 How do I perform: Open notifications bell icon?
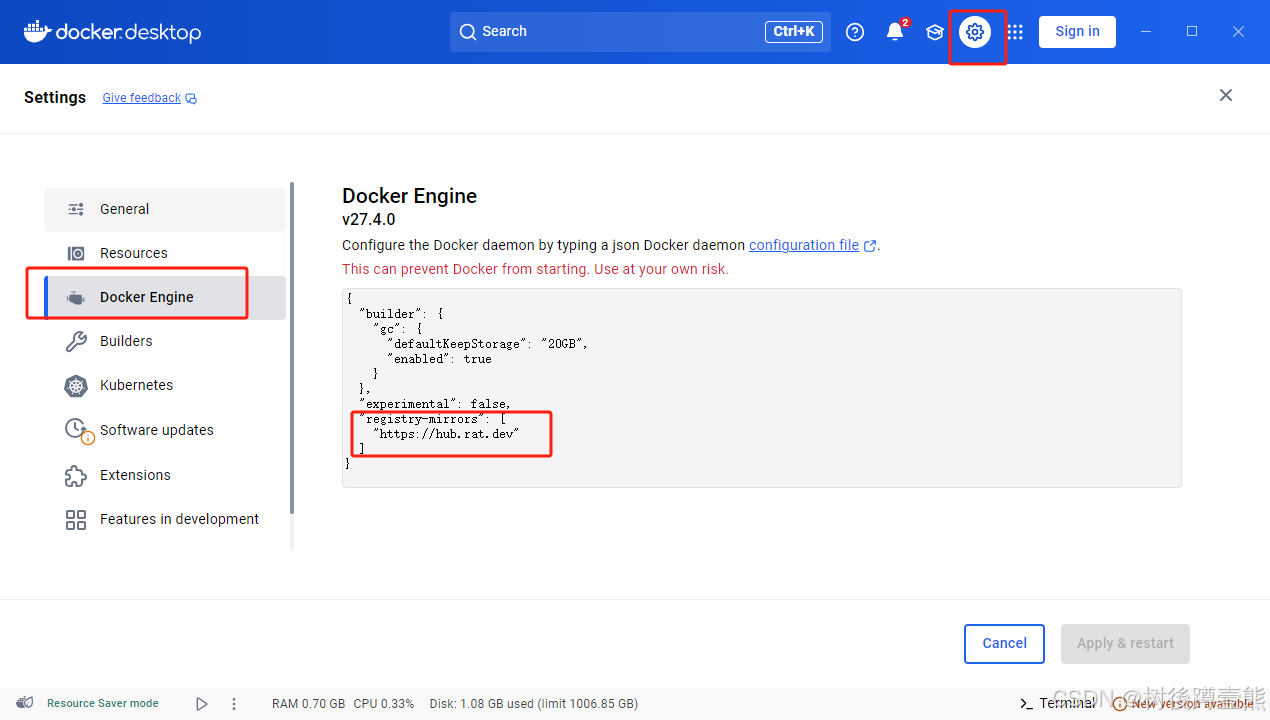(895, 32)
